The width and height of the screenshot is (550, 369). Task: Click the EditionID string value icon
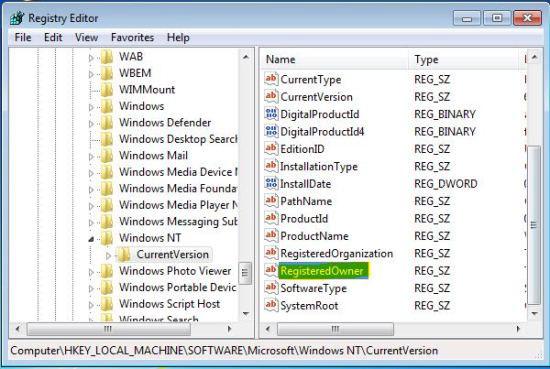point(271,149)
